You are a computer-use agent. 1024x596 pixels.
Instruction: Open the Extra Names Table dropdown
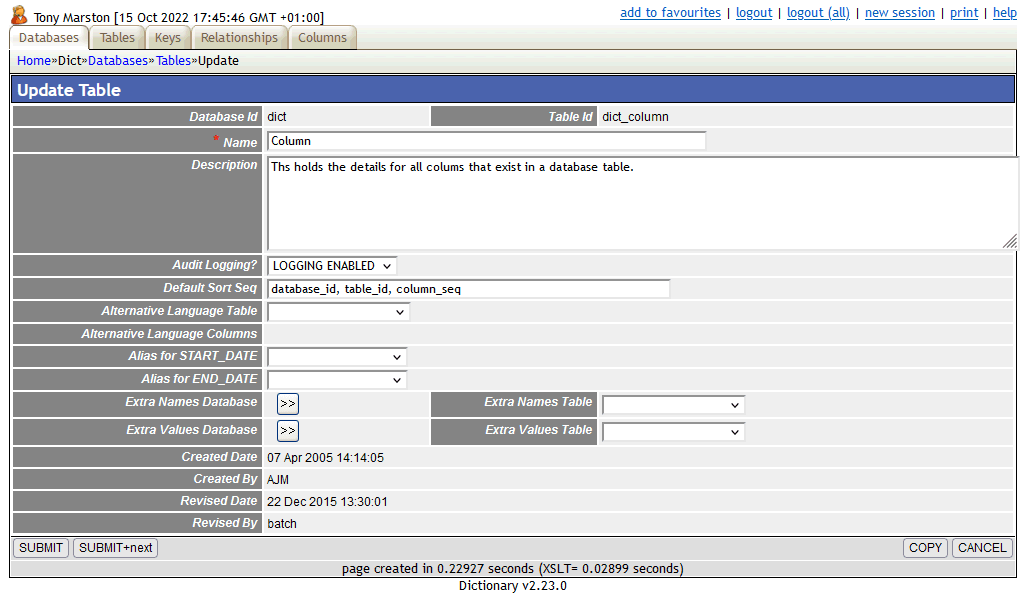pyautogui.click(x=673, y=404)
